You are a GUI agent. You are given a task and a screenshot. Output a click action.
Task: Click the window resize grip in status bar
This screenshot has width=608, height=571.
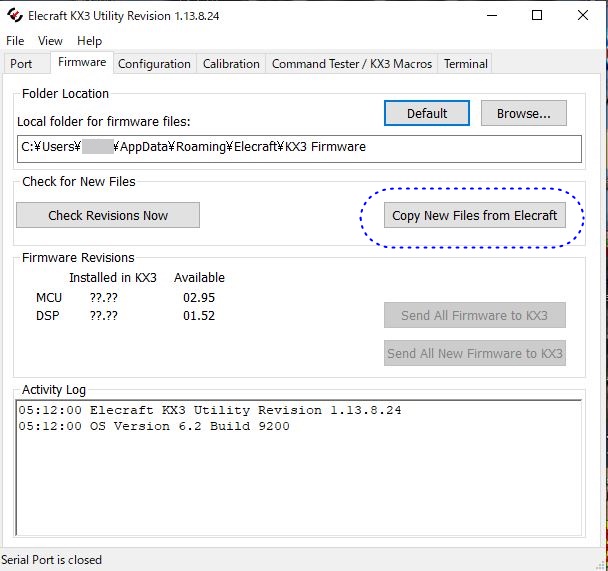(x=601, y=565)
